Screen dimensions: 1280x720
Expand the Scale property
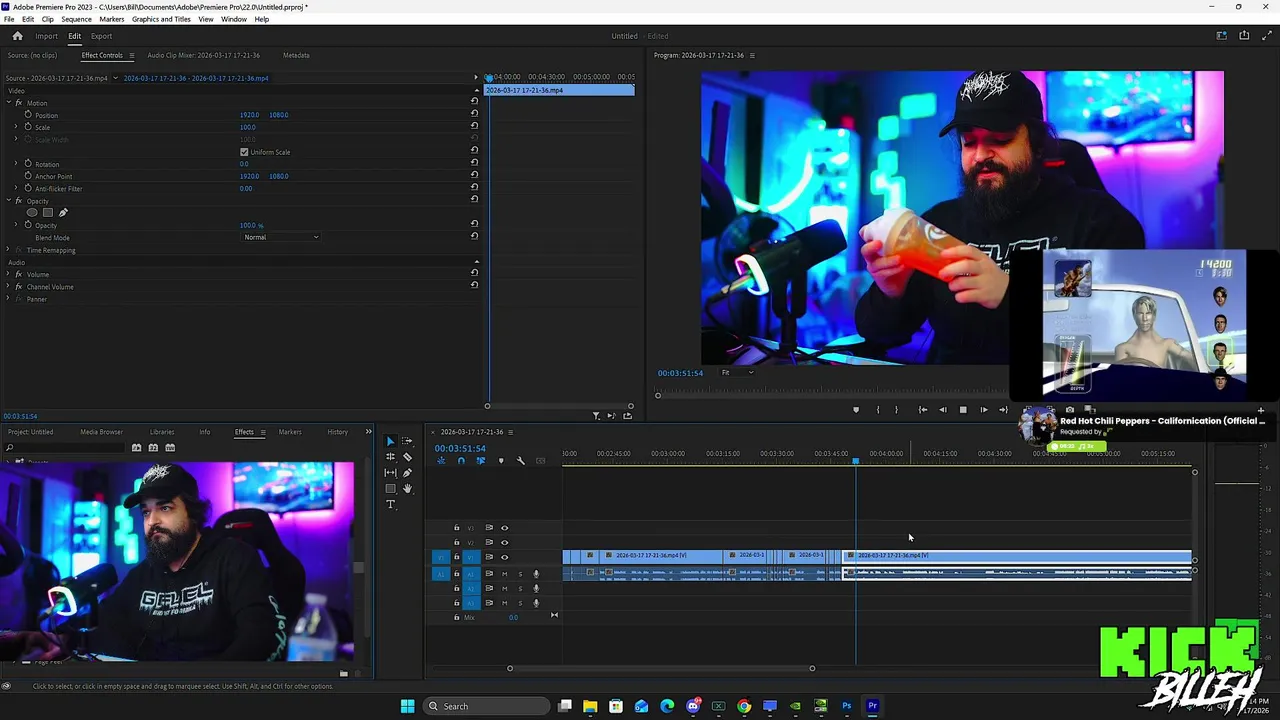(x=16, y=127)
